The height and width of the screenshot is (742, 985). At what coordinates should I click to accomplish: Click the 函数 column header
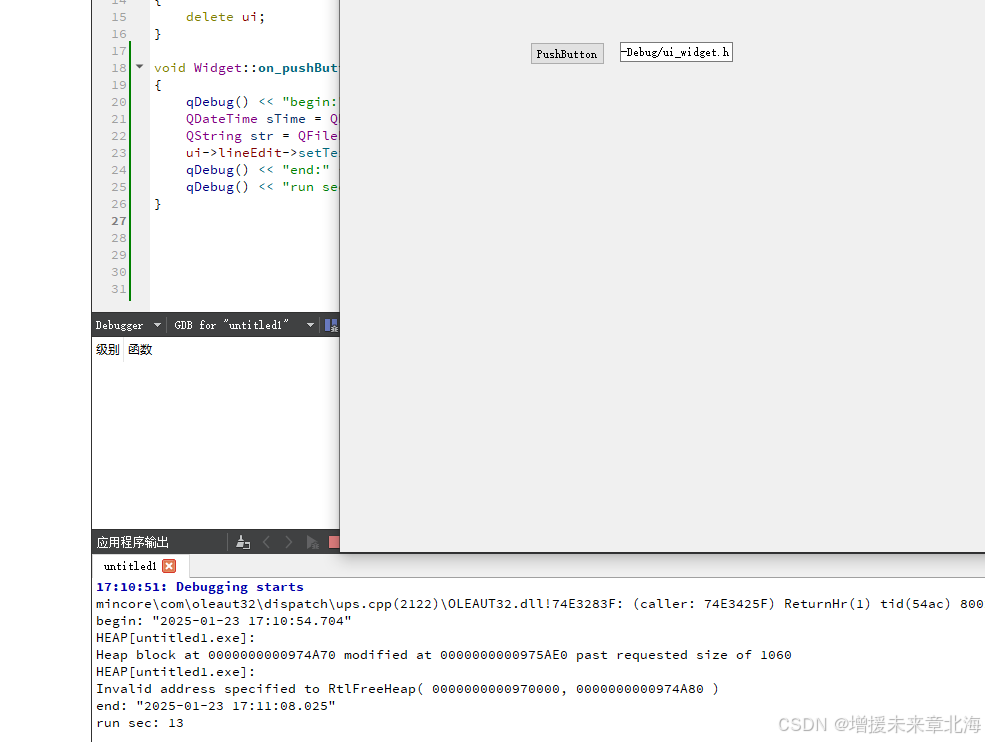point(140,349)
